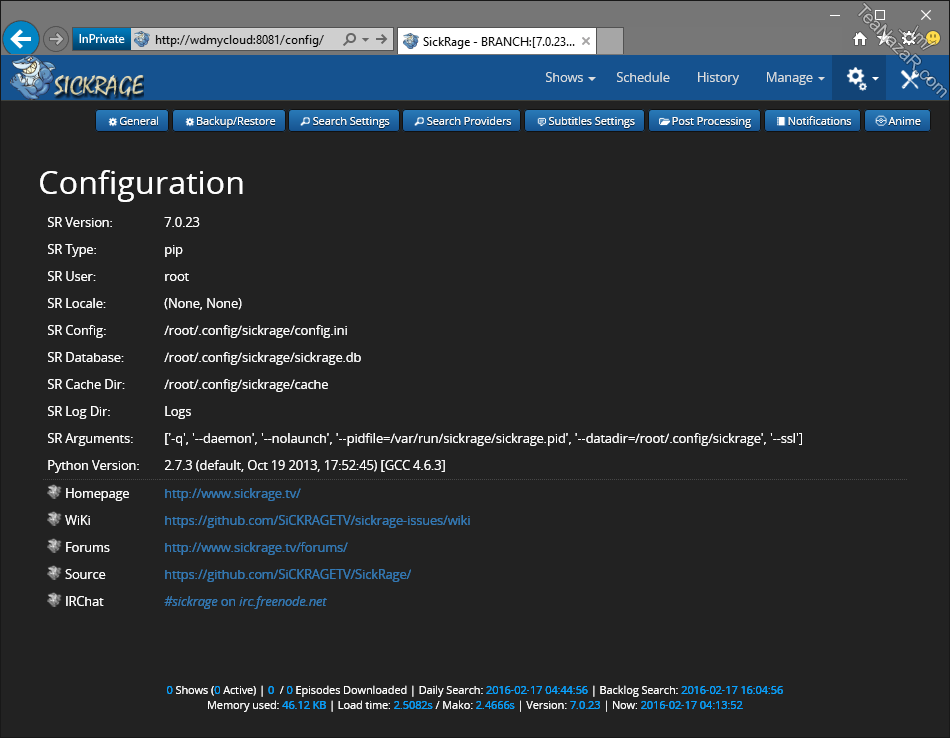Click the Homepage row icon
This screenshot has height=738, width=950.
(54, 493)
